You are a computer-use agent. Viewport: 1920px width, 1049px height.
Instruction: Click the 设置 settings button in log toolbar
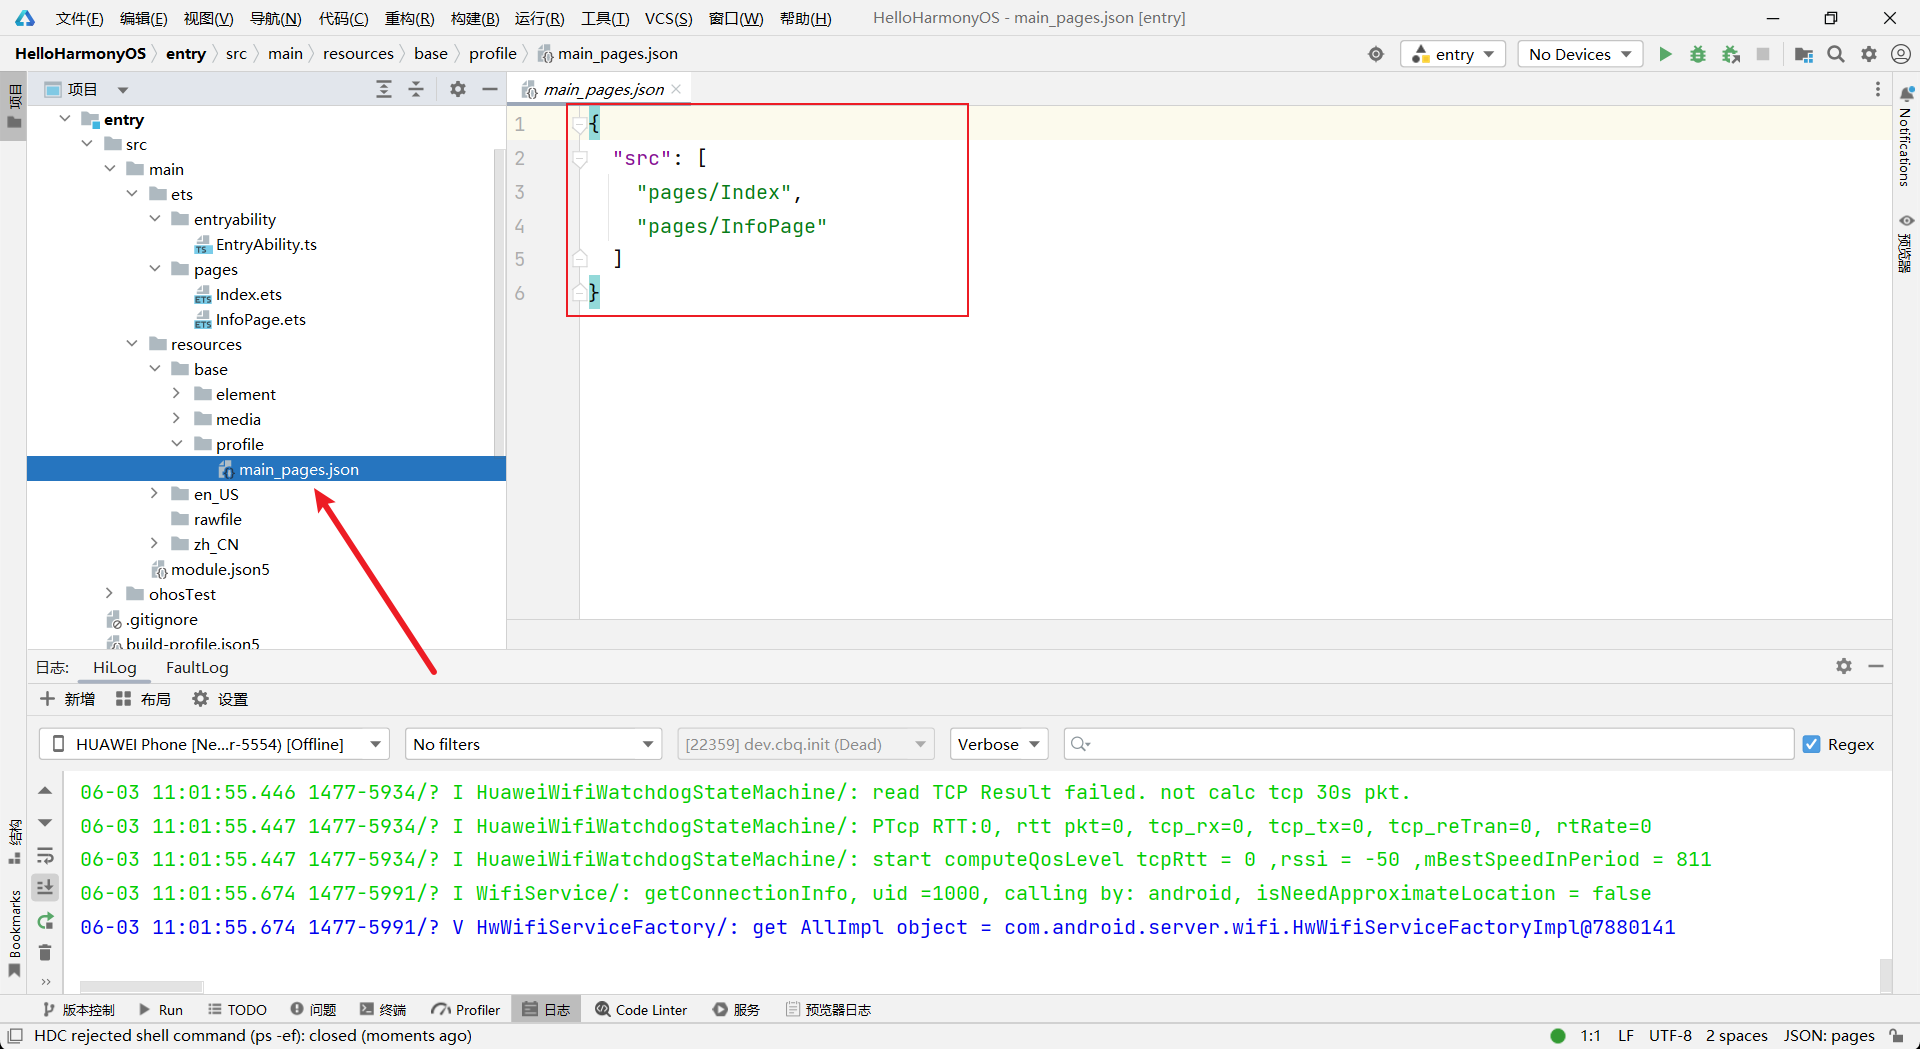[x=220, y=699]
